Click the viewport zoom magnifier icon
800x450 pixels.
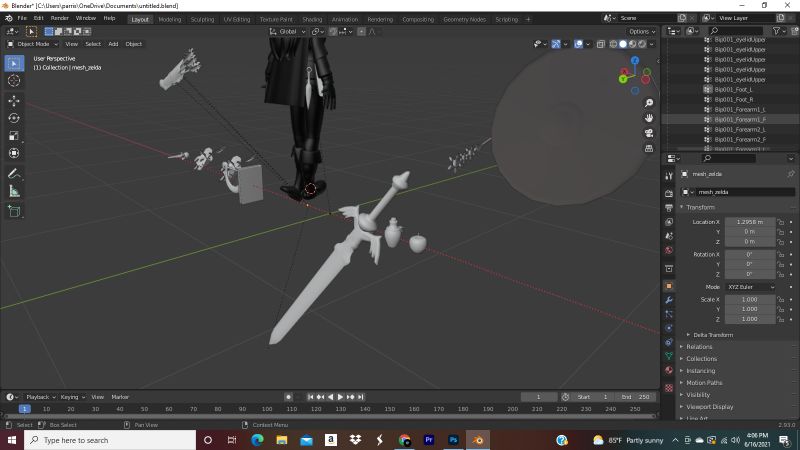649,103
